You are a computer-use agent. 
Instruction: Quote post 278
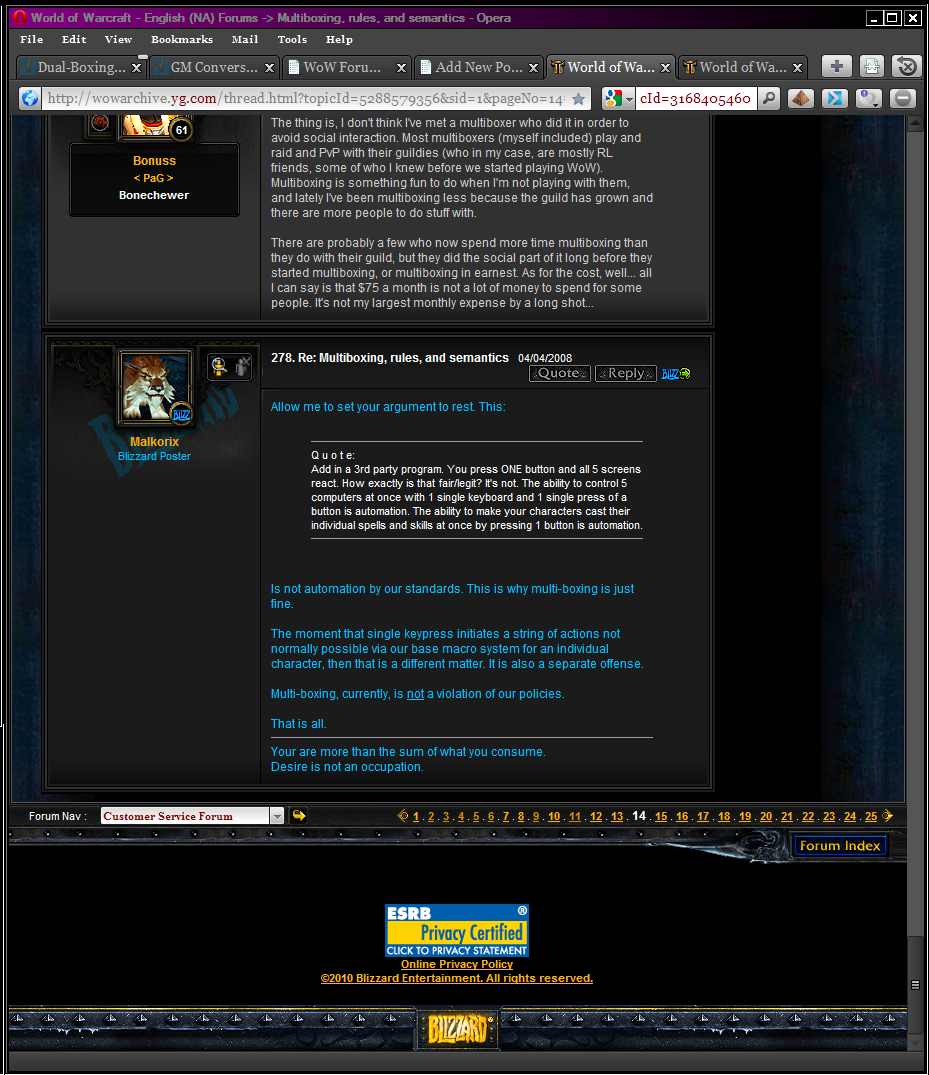point(559,374)
